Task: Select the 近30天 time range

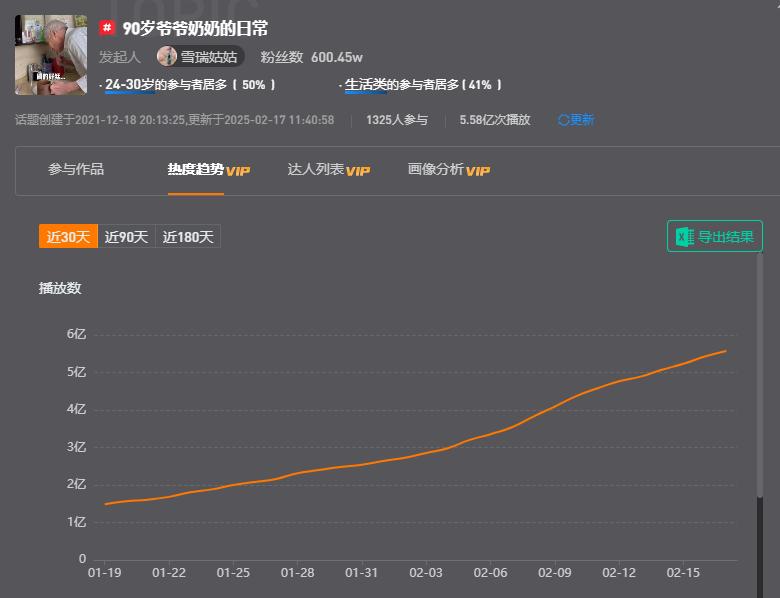Action: tap(68, 237)
